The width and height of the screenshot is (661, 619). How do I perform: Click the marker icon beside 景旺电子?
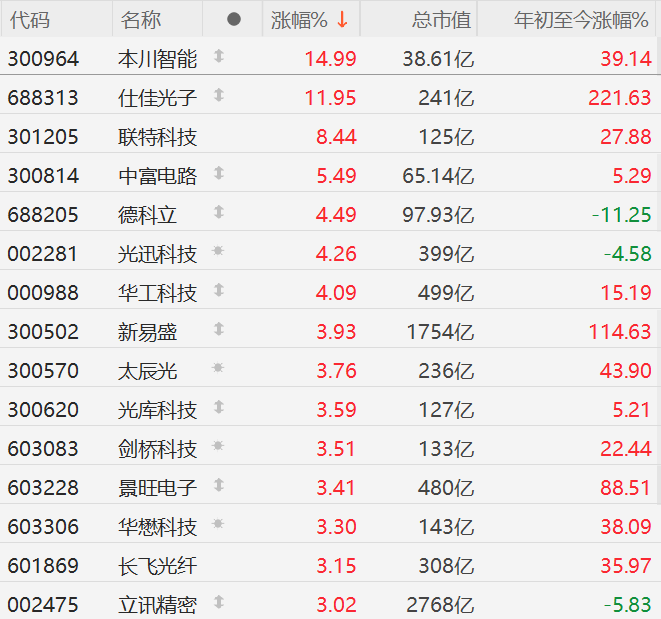218,485
